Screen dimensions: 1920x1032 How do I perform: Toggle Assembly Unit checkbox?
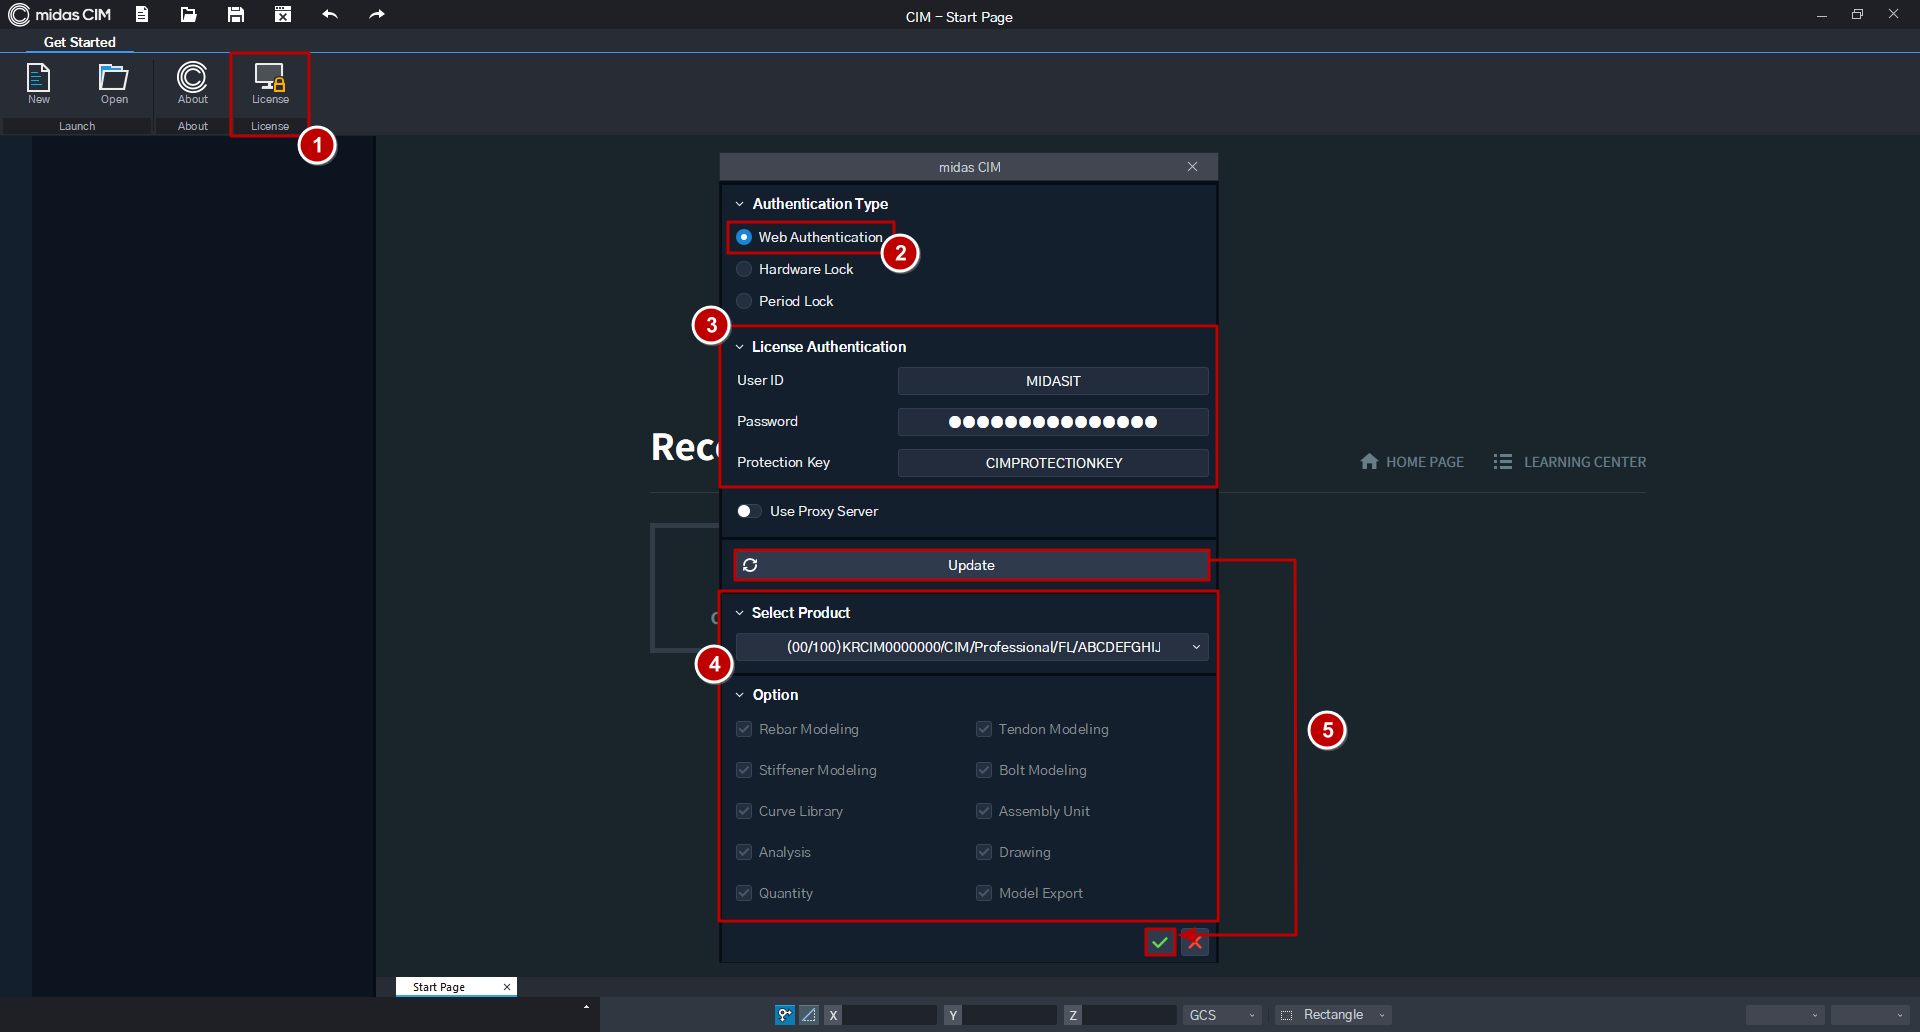coord(984,811)
